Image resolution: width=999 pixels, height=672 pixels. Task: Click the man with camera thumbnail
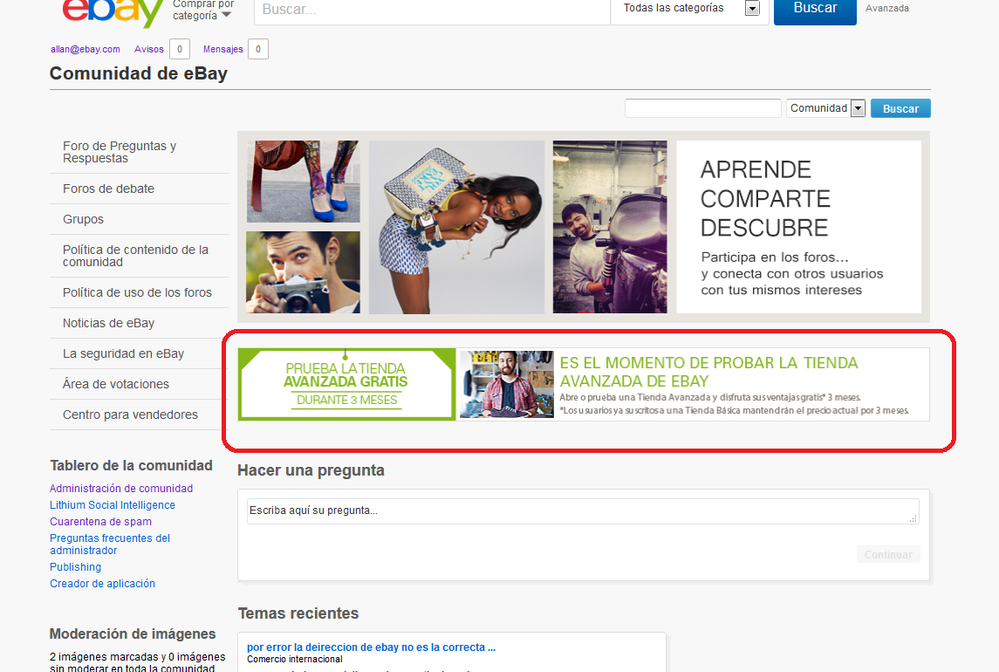303,272
